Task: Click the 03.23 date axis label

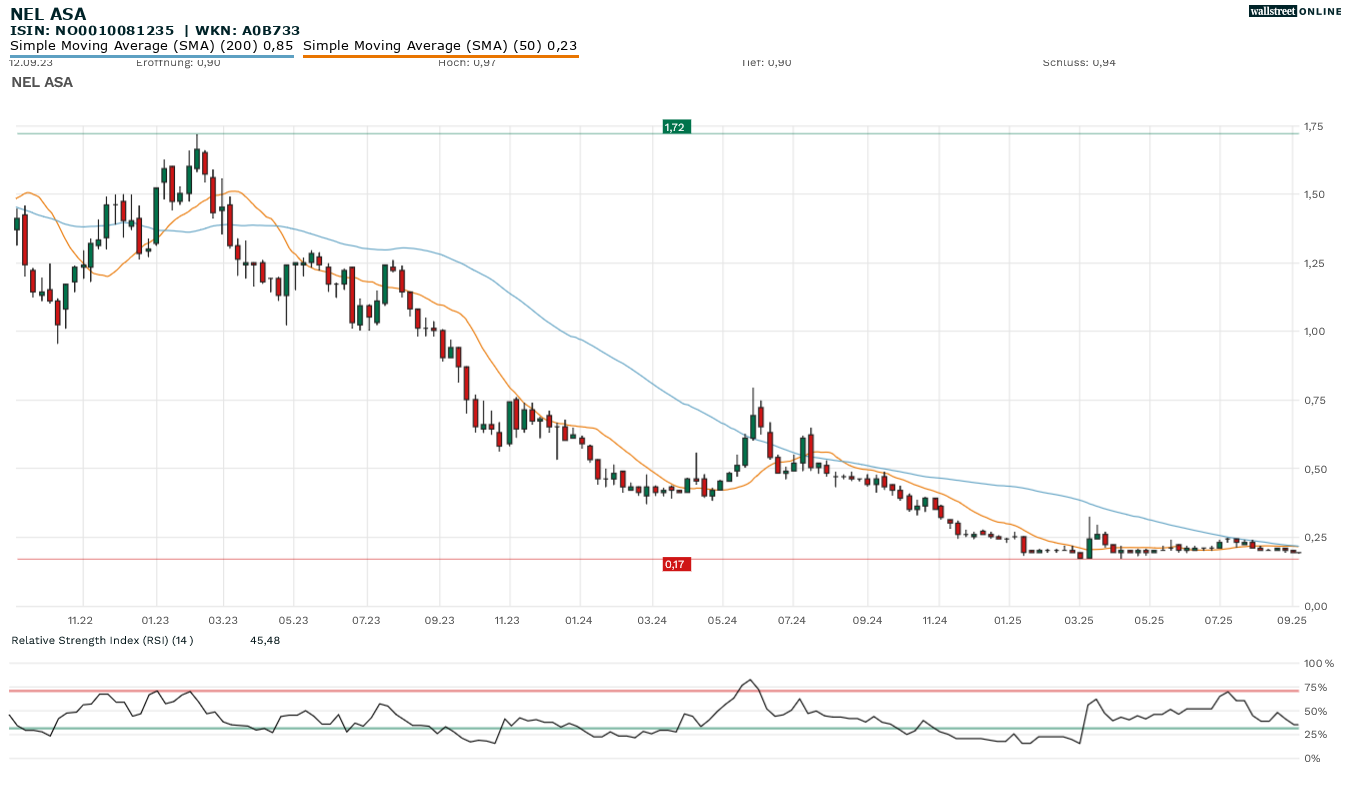Action: click(223, 621)
